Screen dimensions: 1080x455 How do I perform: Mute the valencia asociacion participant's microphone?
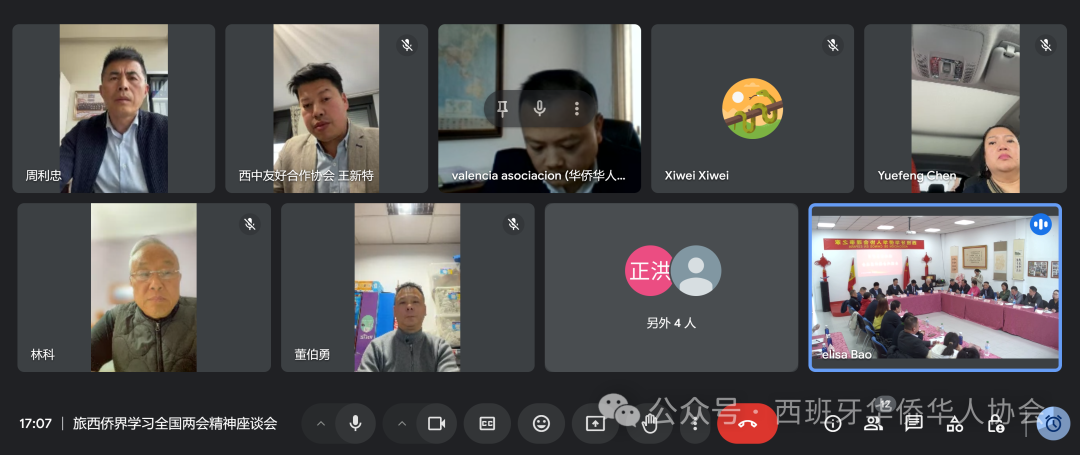click(x=540, y=109)
